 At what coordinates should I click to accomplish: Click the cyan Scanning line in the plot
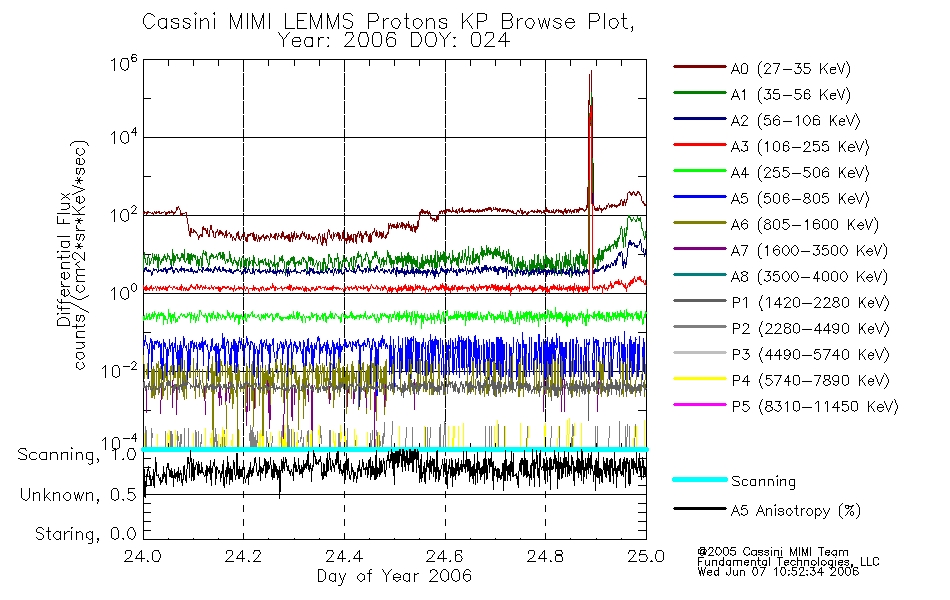click(x=394, y=449)
